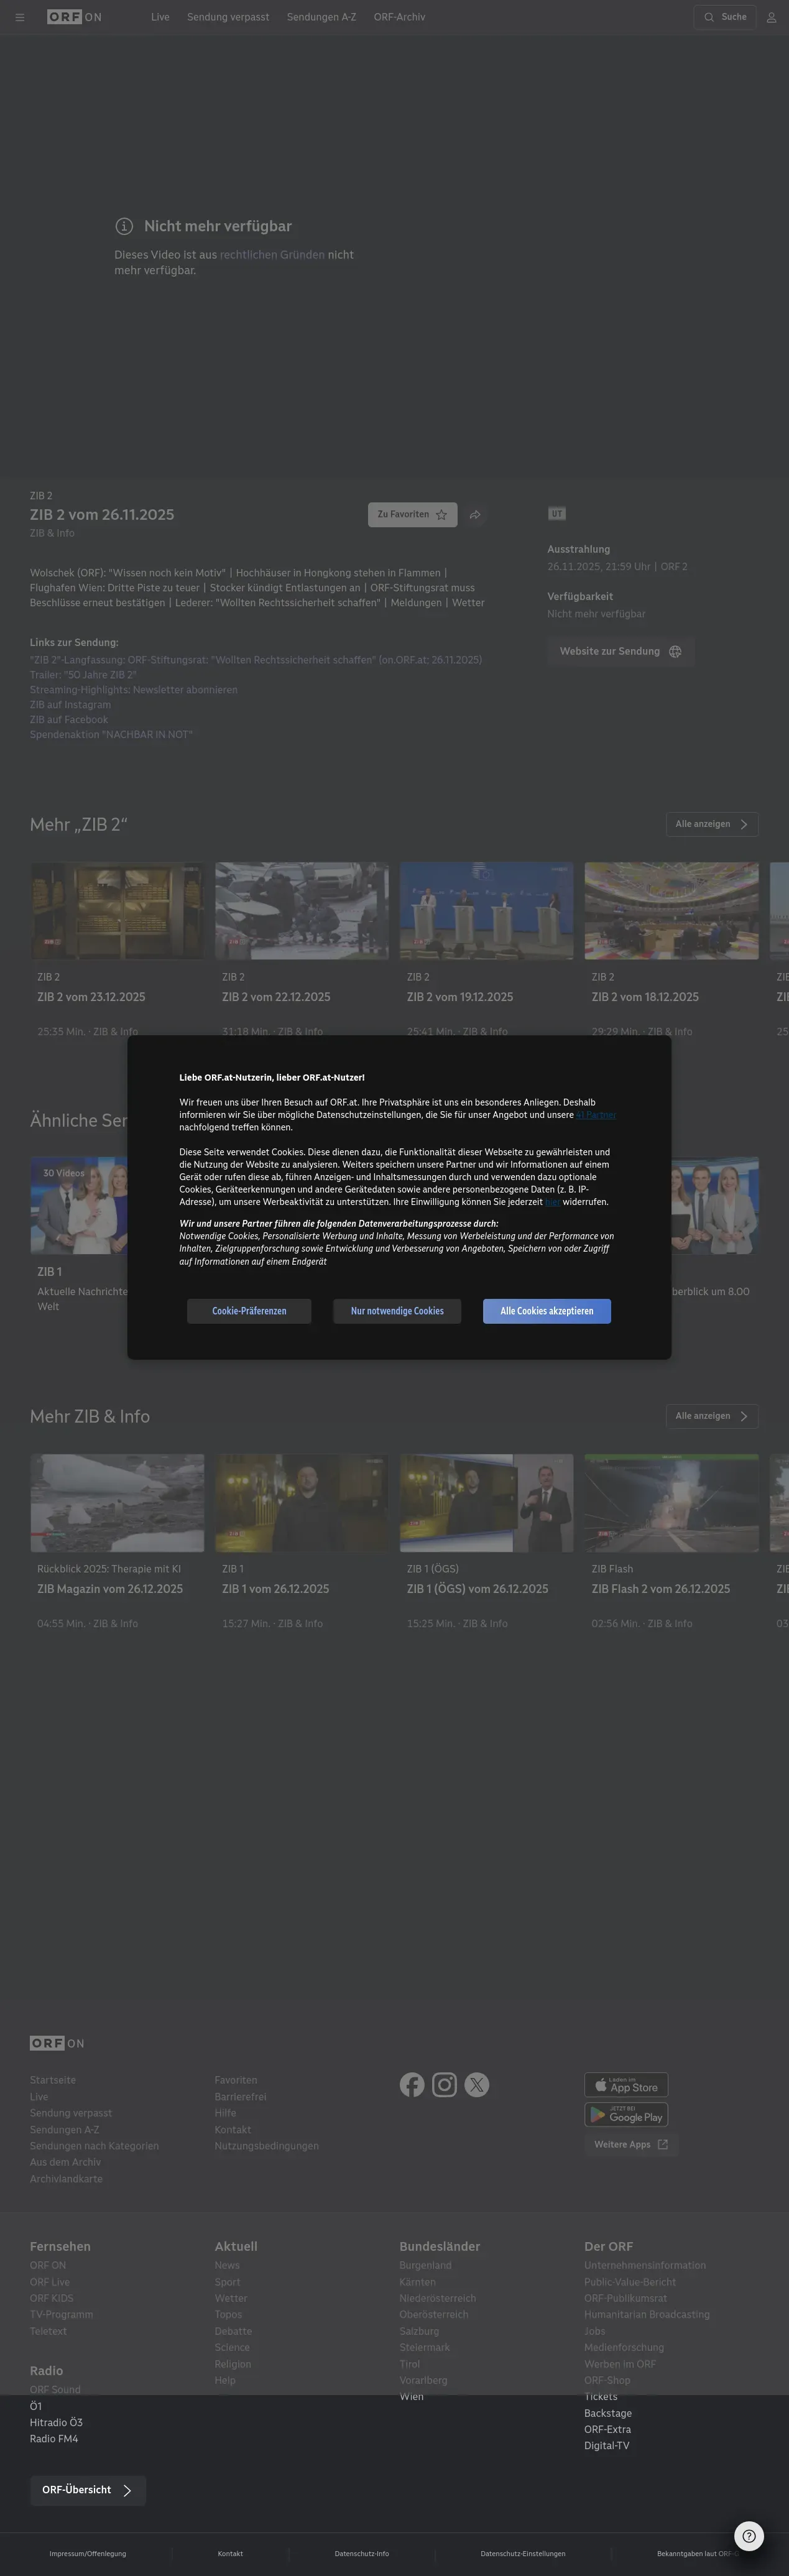Open Hitradio Ö3 radio link

[56, 2422]
